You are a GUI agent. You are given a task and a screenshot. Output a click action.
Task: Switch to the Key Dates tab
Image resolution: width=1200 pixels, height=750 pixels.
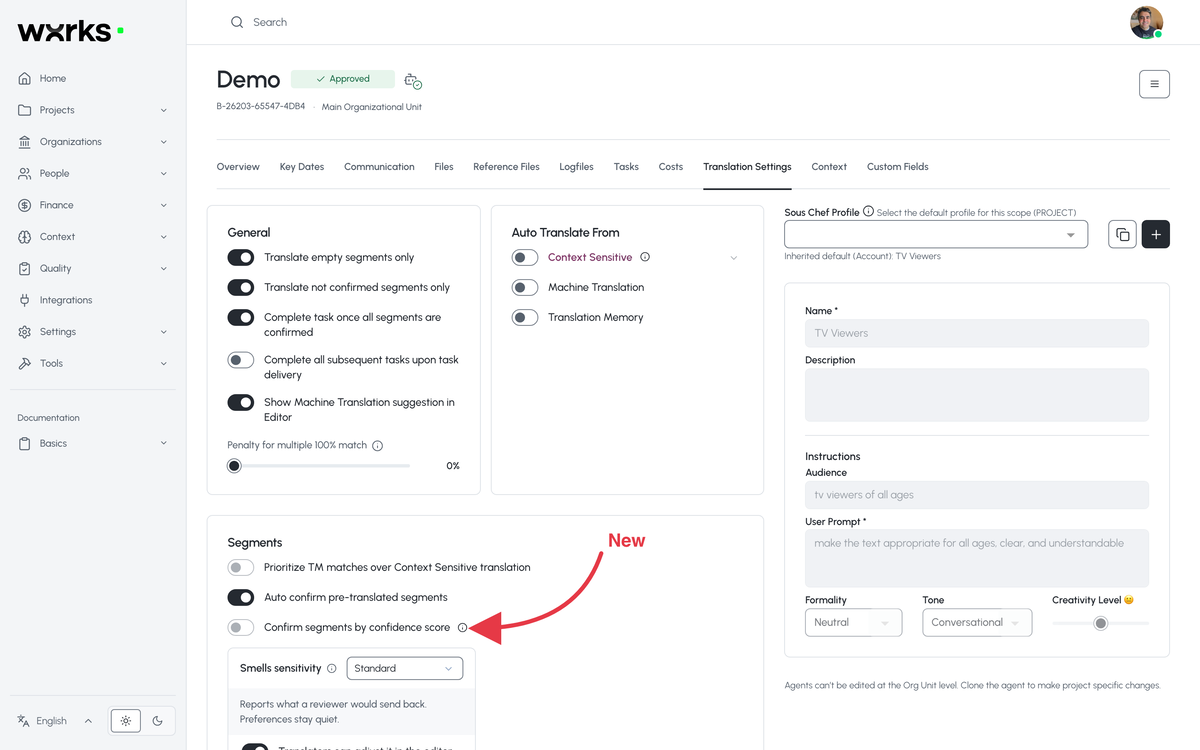302,167
